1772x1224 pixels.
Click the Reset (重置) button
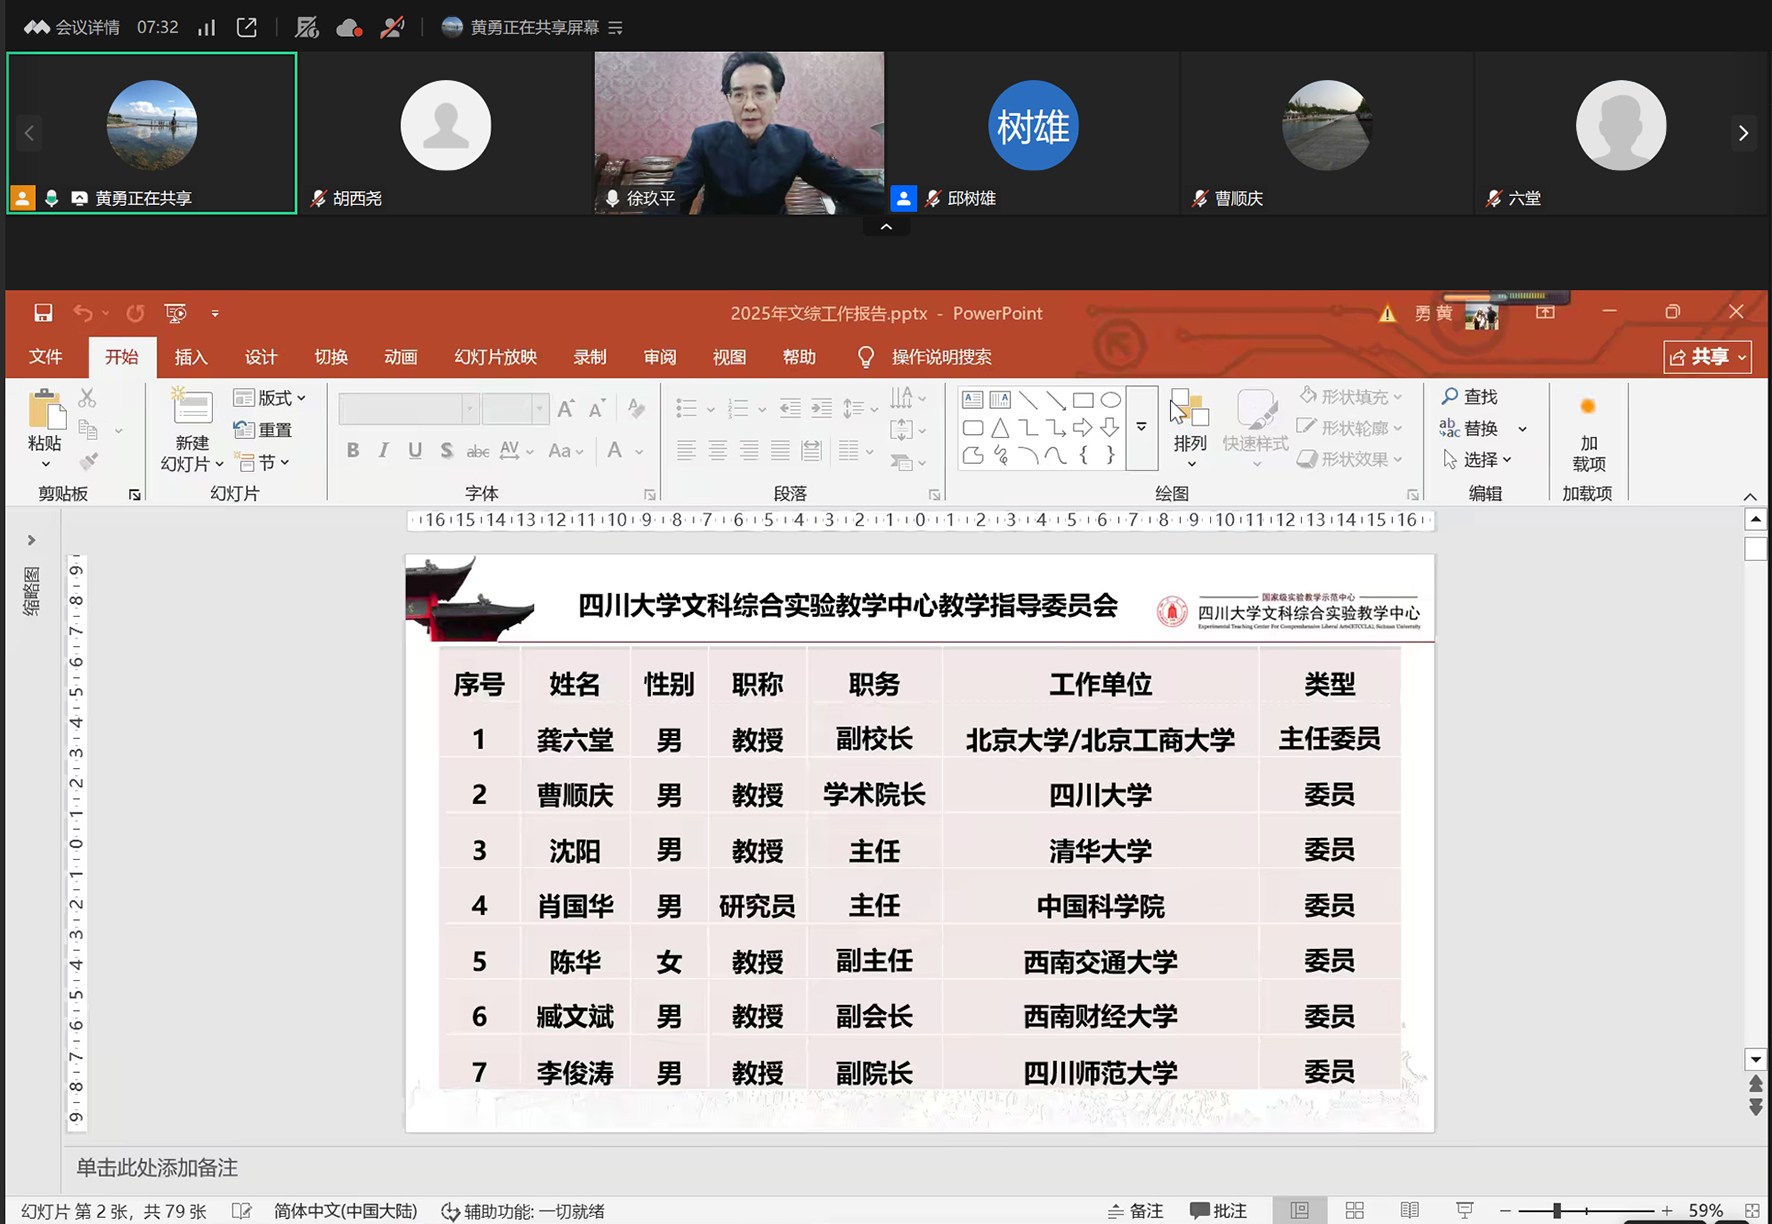pyautogui.click(x=264, y=430)
